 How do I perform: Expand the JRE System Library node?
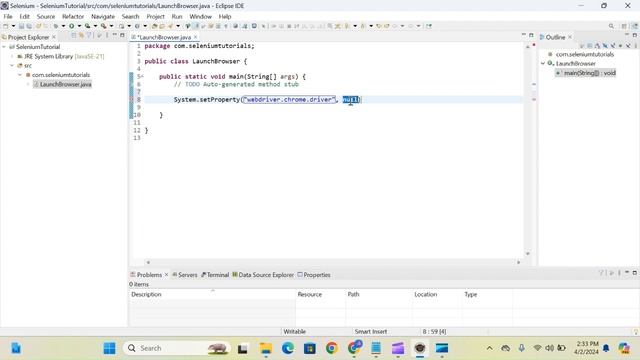click(12, 56)
